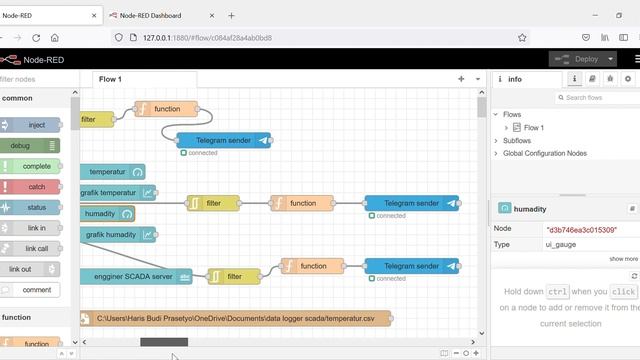Open the Pocket save icon

point(586,38)
